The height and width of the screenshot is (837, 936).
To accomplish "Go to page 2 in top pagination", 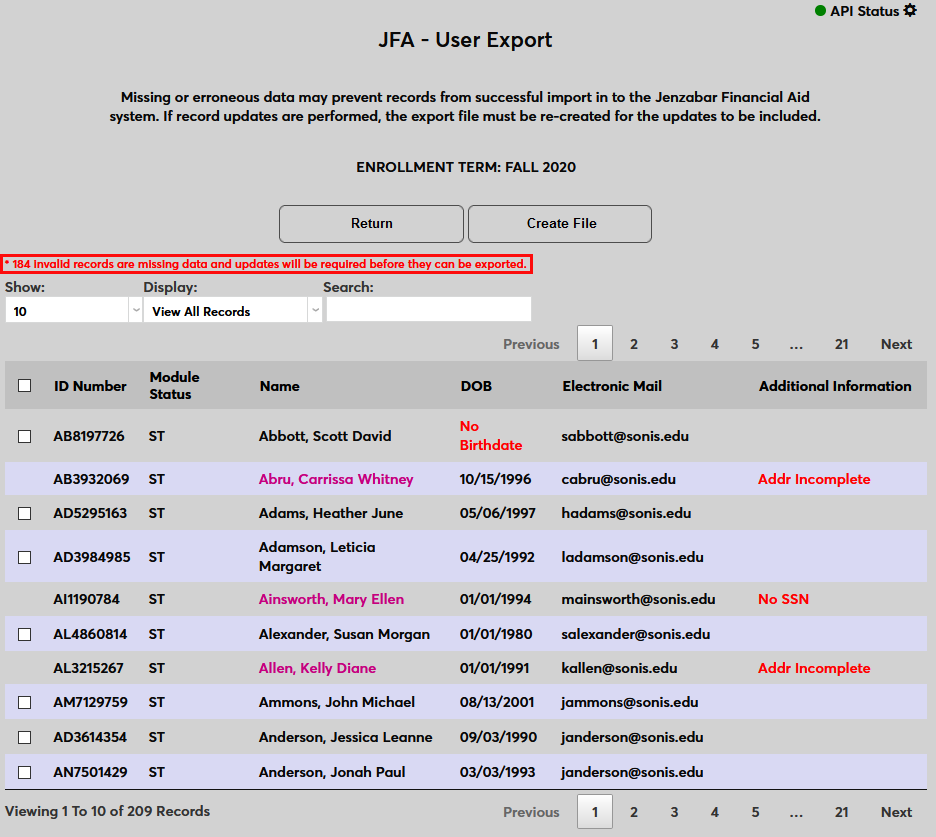I will point(634,344).
